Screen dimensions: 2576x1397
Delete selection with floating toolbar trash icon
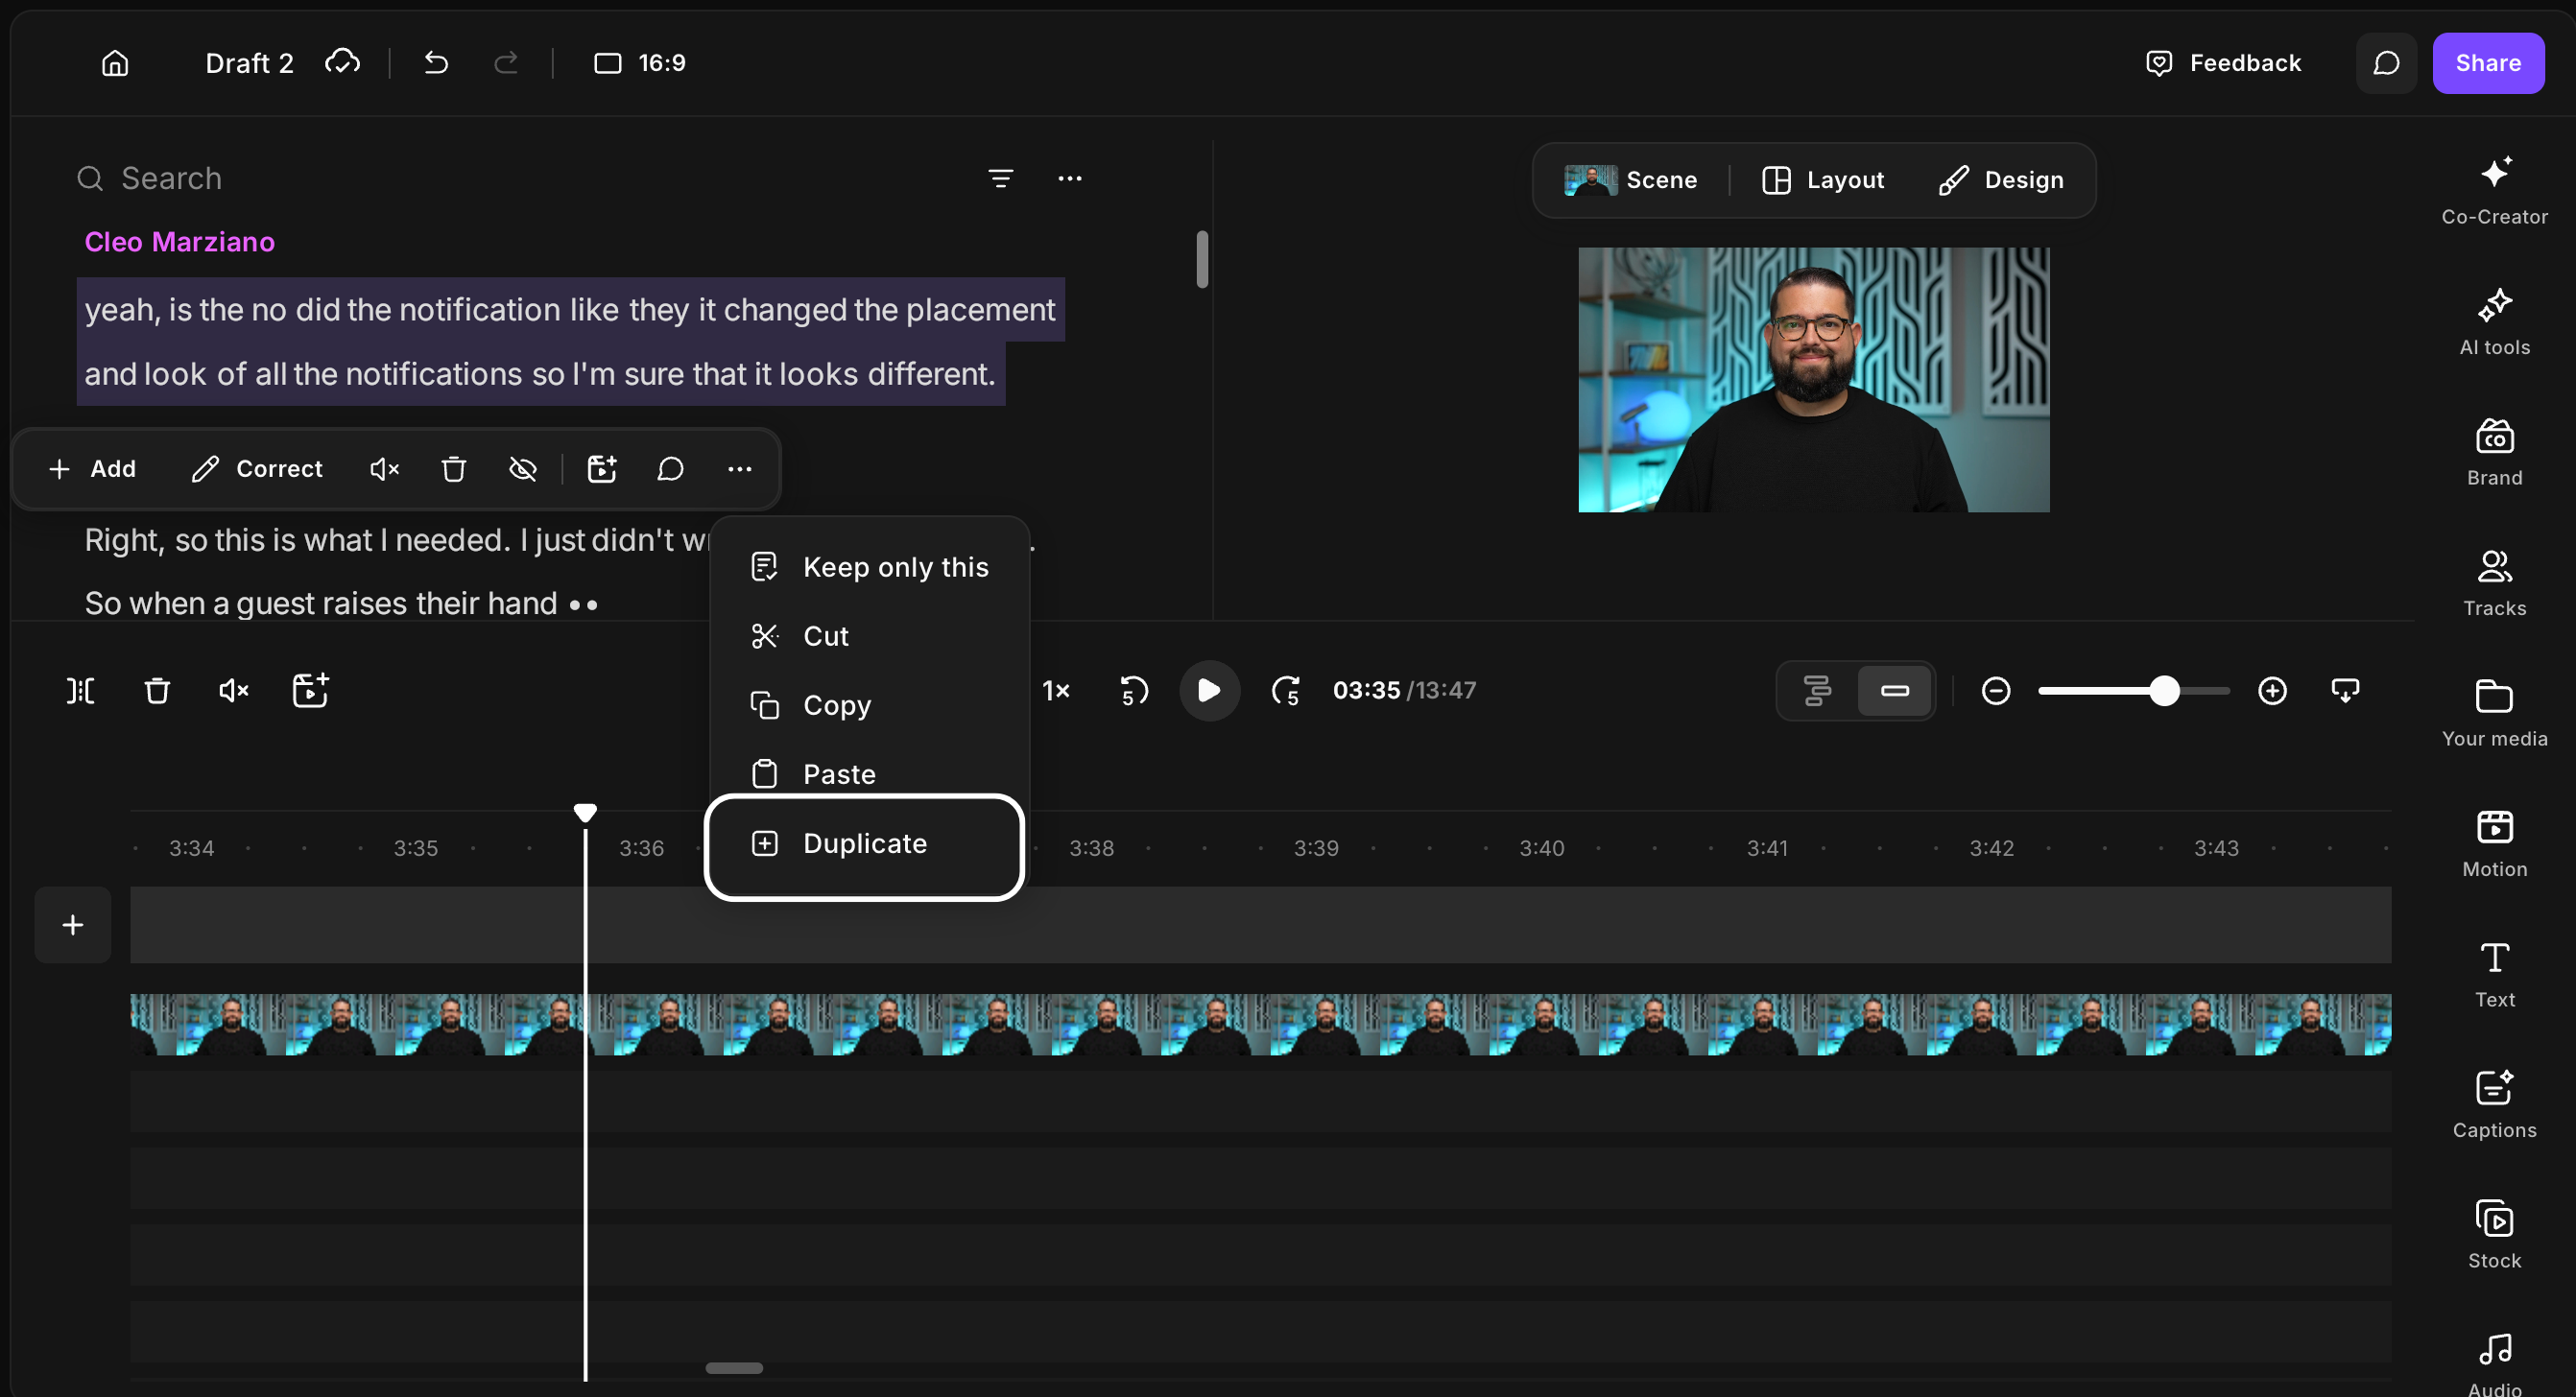coord(453,469)
